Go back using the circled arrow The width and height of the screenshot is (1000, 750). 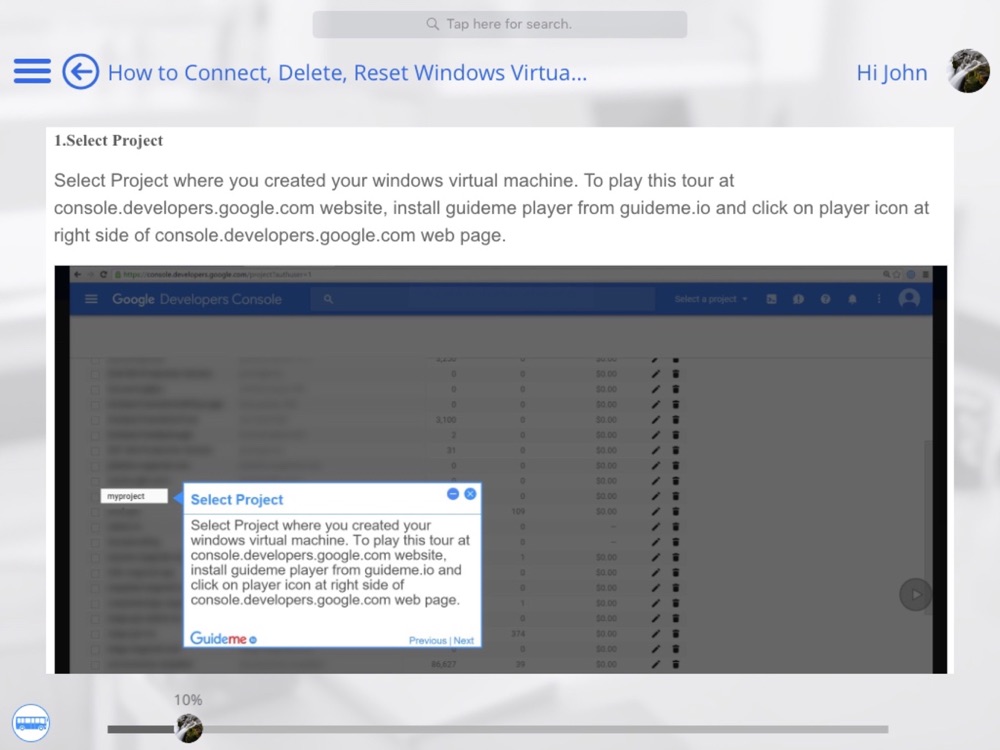[80, 72]
